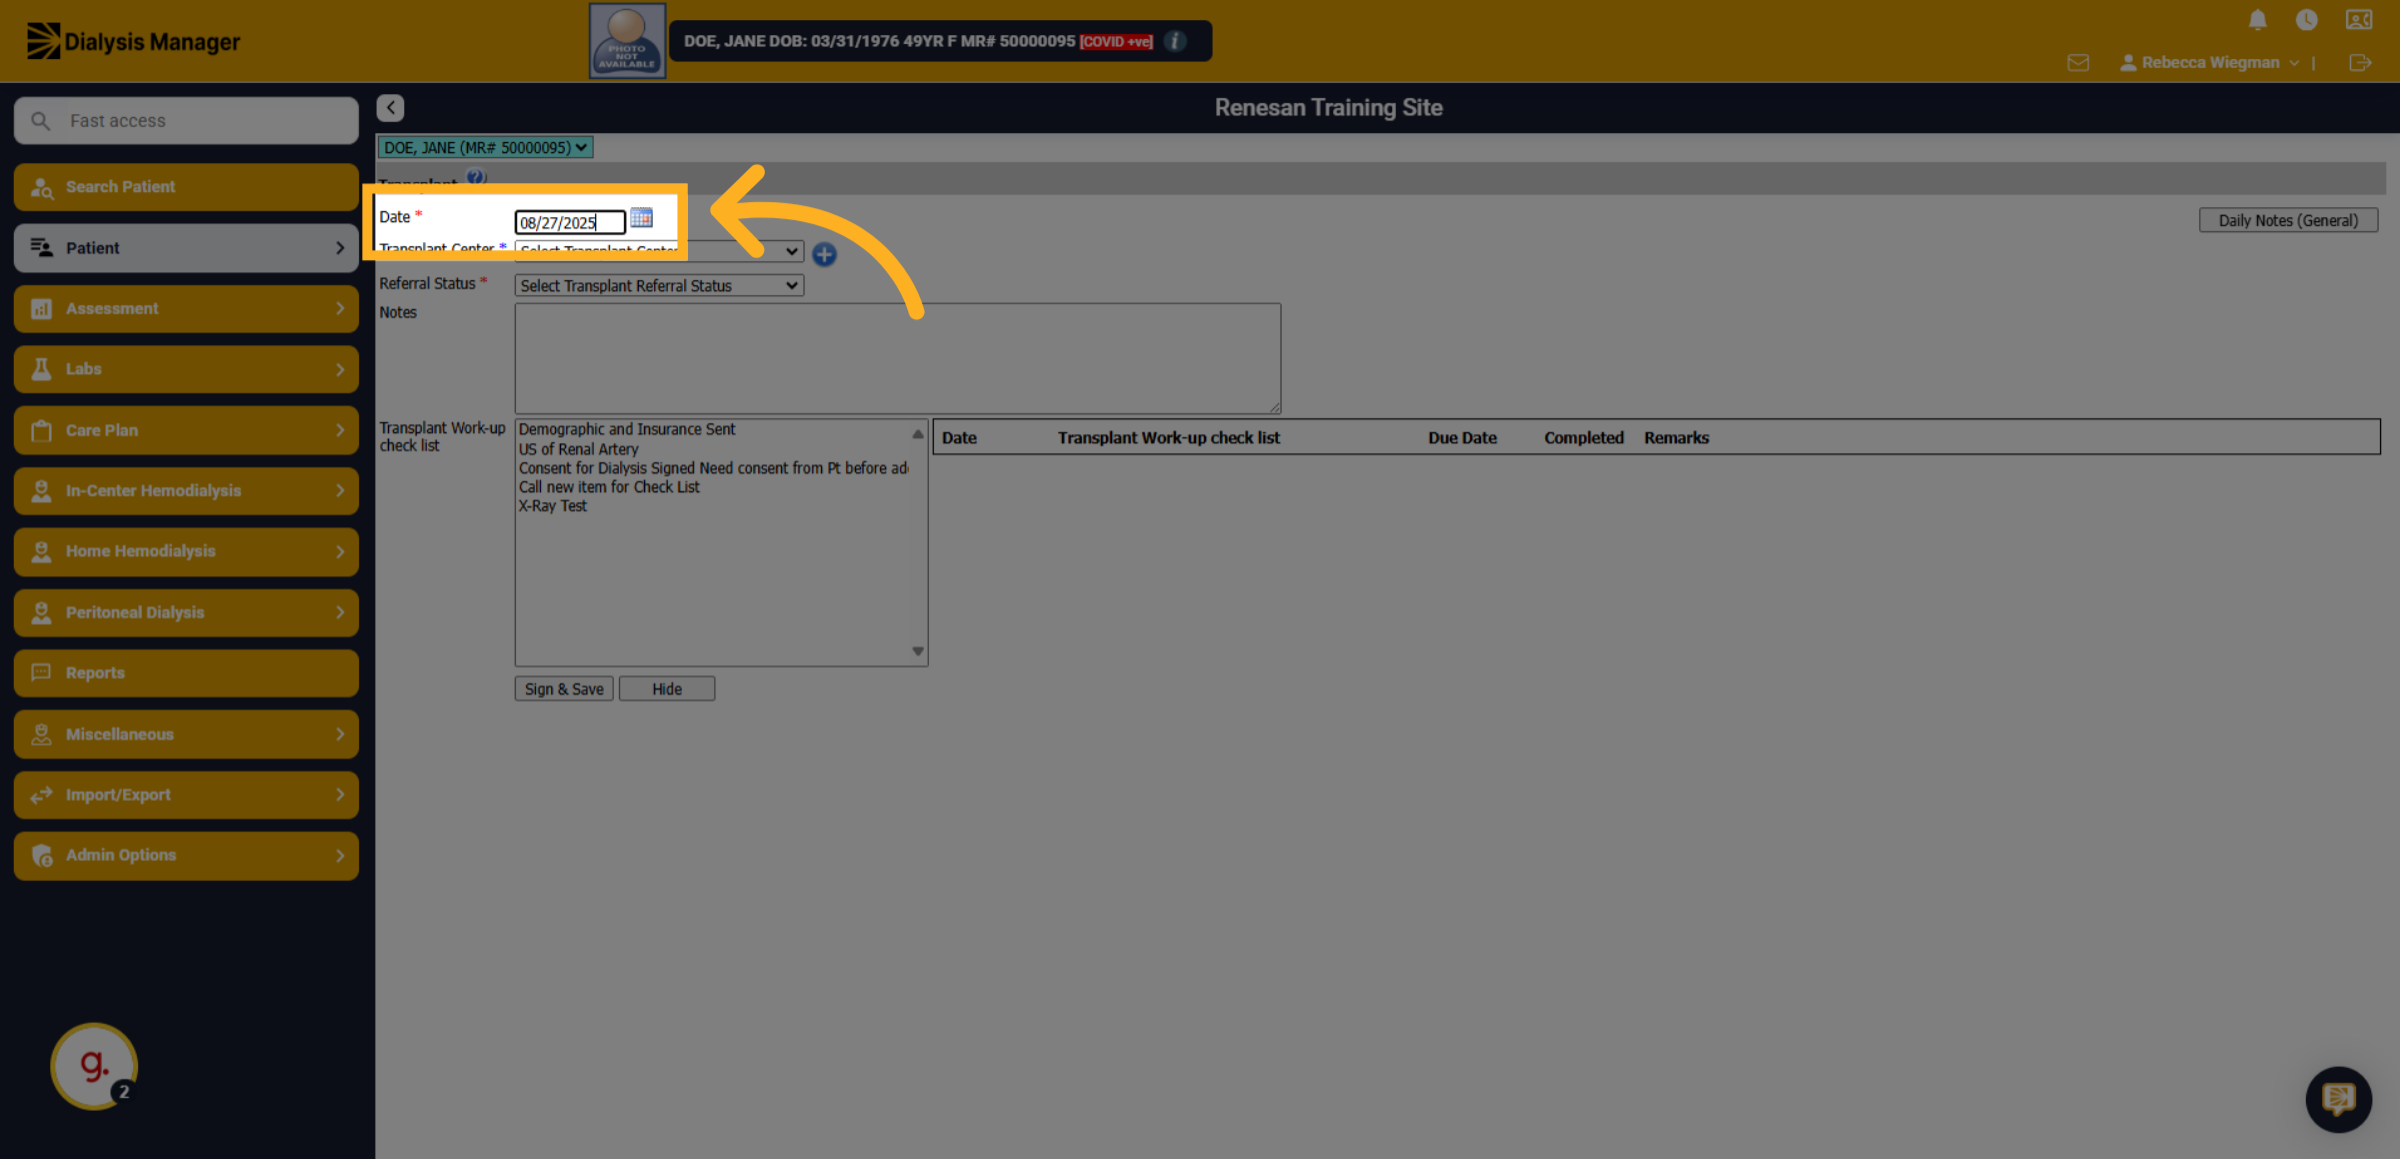
Task: Open Referral Status dropdown
Action: click(659, 286)
